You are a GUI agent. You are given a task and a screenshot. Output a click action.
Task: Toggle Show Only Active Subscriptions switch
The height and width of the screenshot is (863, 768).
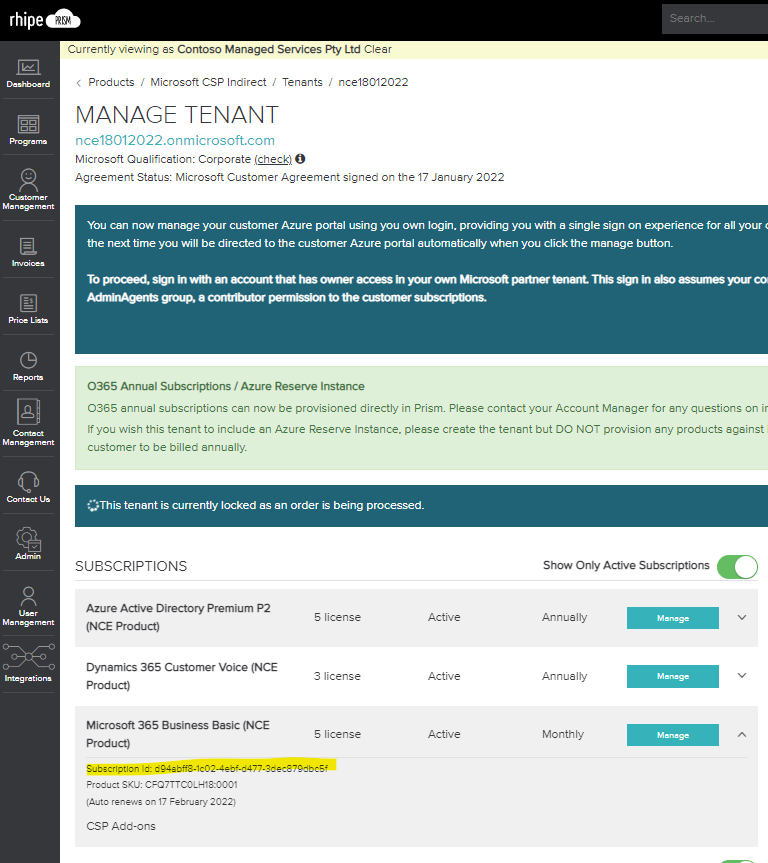pos(737,566)
